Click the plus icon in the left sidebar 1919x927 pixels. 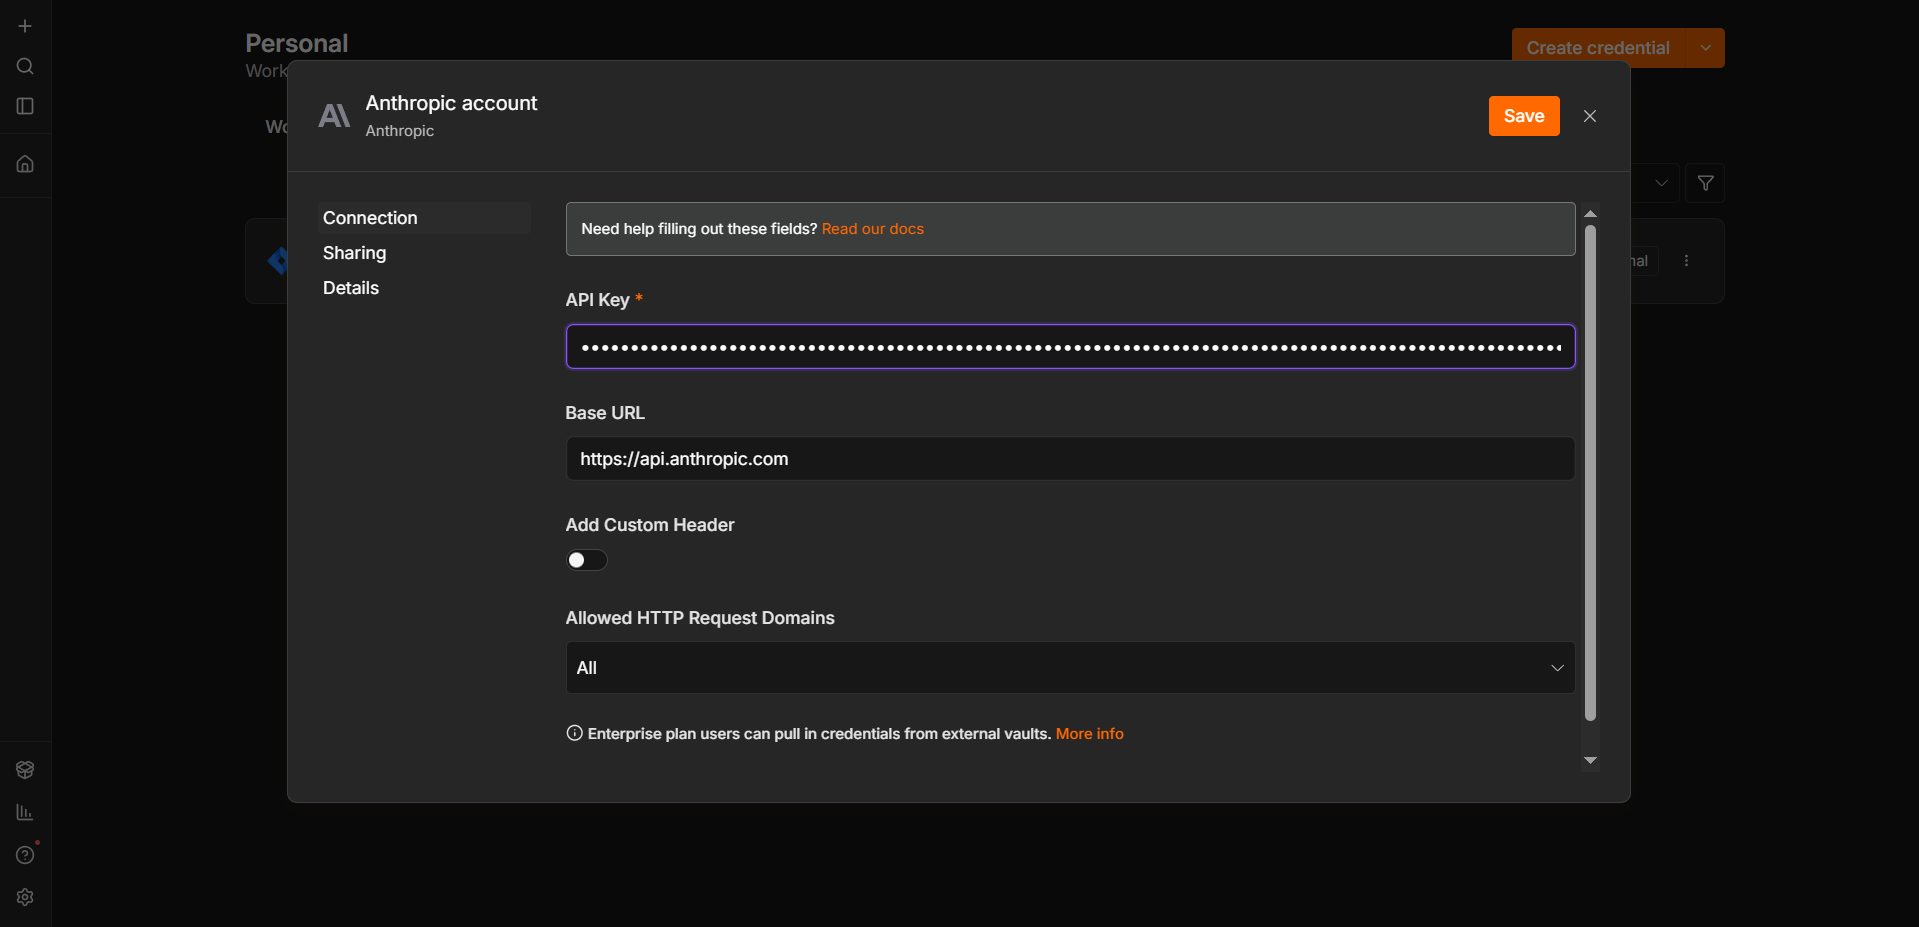[x=25, y=26]
